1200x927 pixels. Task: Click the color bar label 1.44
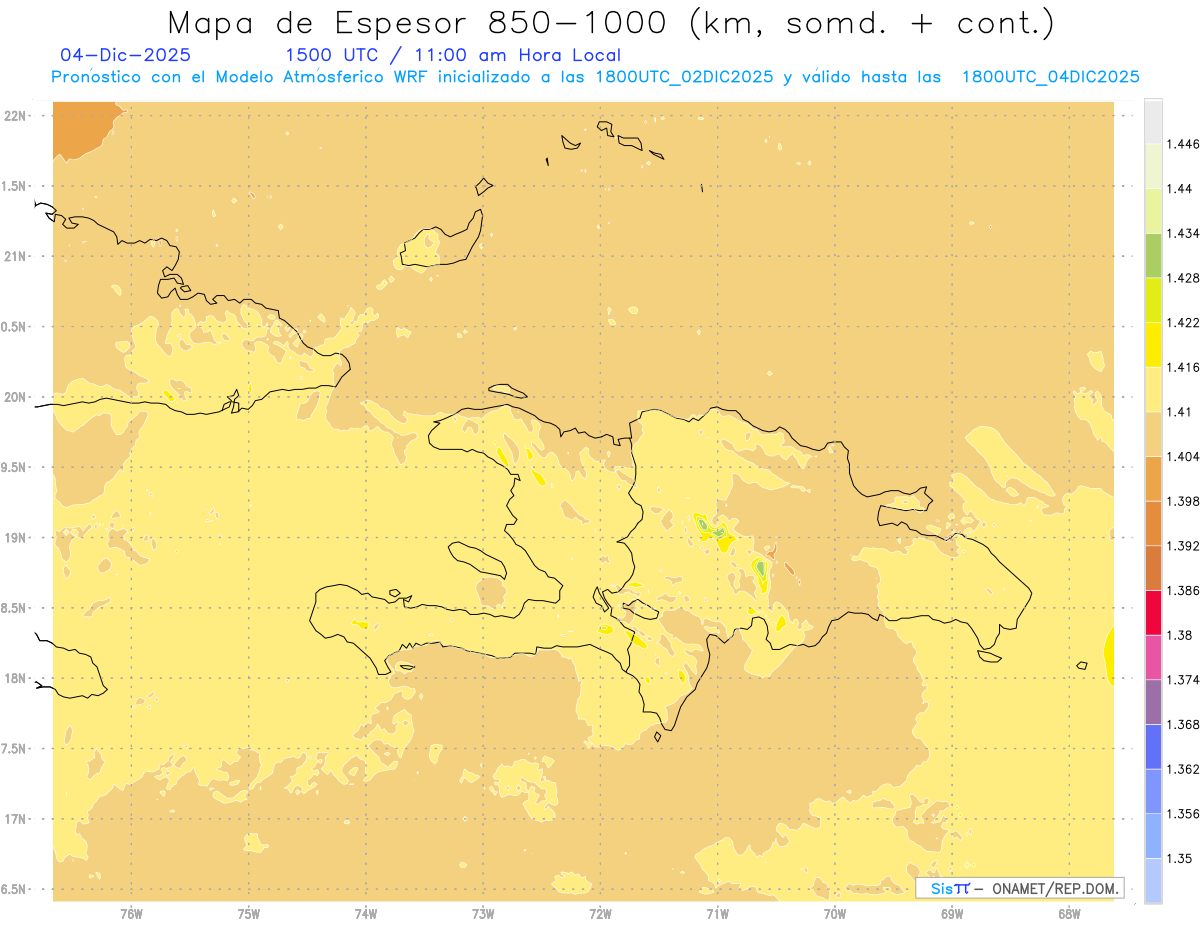click(1179, 188)
